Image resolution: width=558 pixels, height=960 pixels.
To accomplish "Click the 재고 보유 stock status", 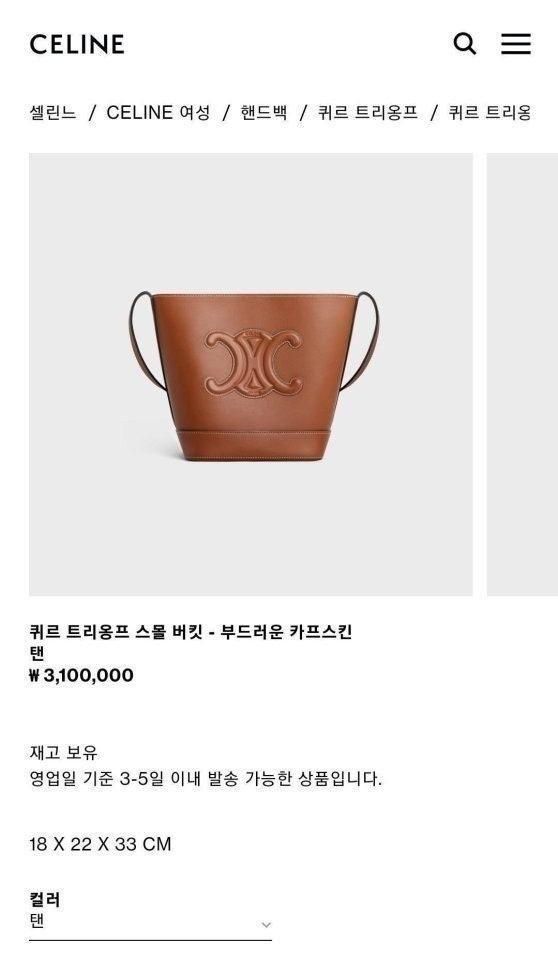I will [x=64, y=752].
